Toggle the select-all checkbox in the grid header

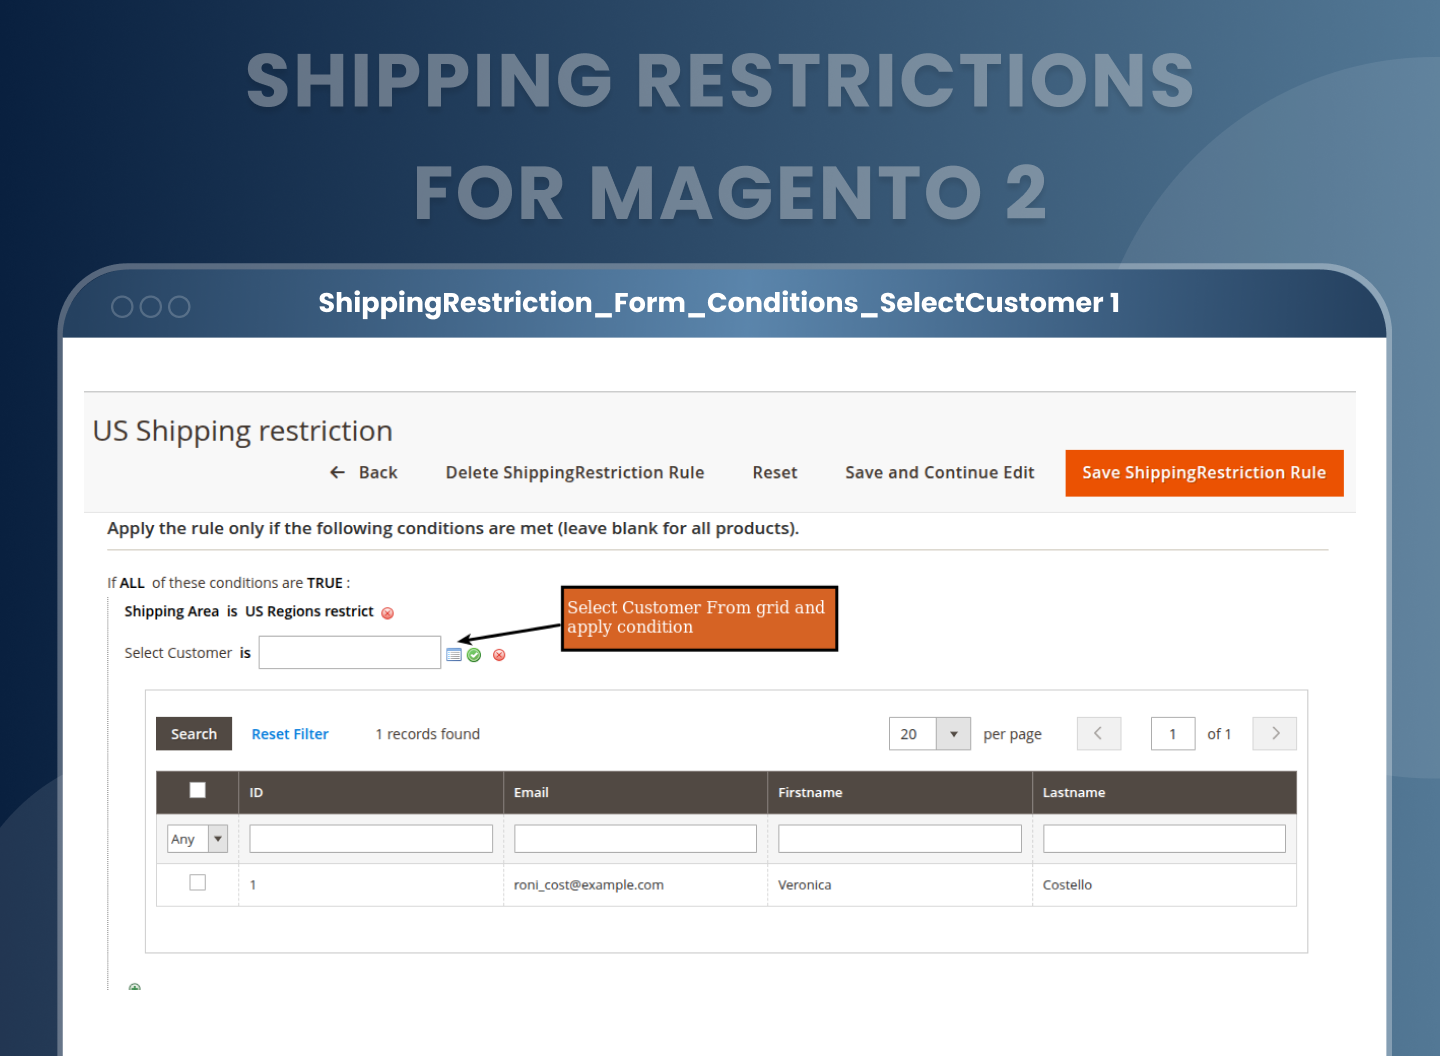coord(197,789)
